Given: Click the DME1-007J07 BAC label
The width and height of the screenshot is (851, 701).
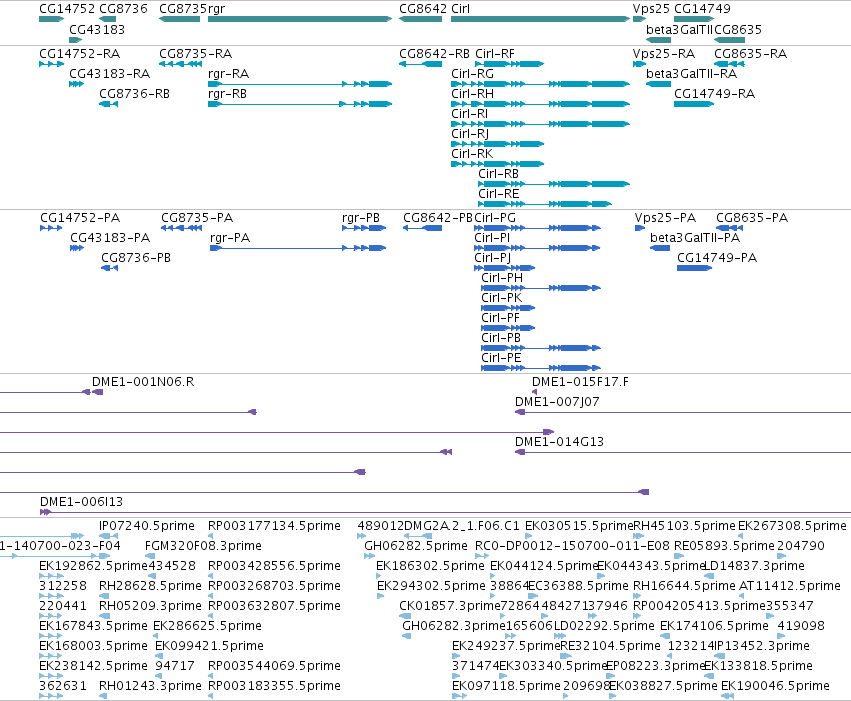Looking at the screenshot, I should (x=557, y=403).
